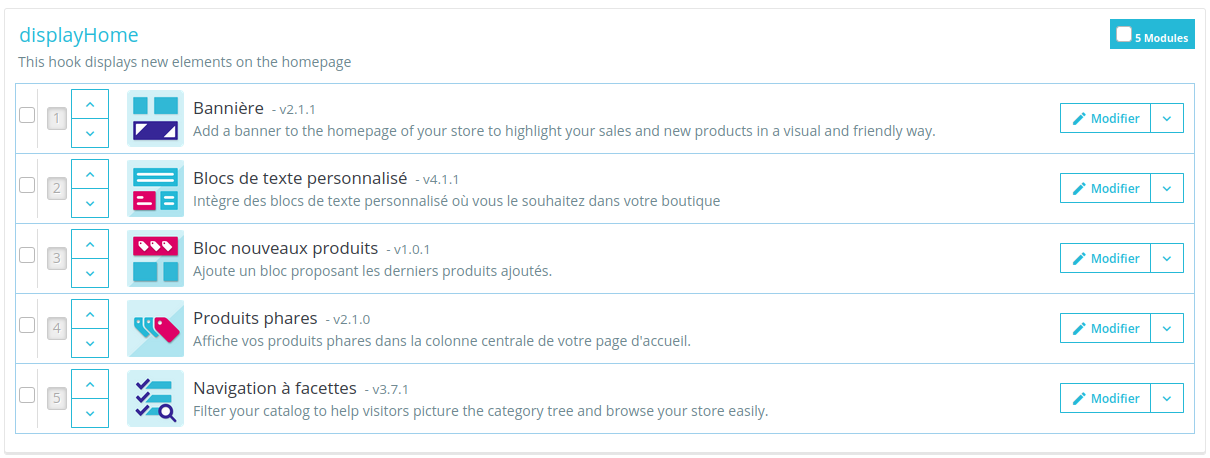This screenshot has height=458, width=1210.
Task: Click position number 2 handle
Action: coord(57,188)
